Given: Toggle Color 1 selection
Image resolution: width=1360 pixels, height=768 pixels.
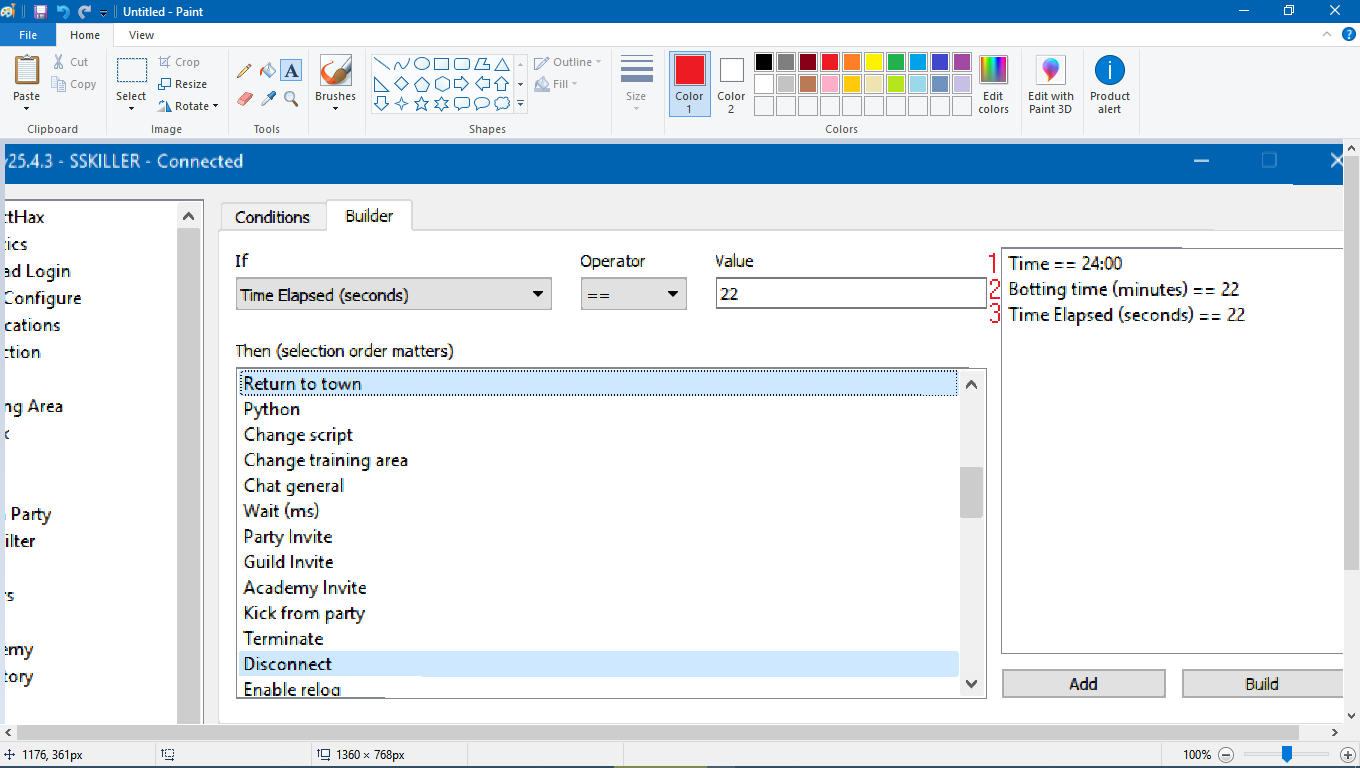Looking at the screenshot, I should (689, 84).
